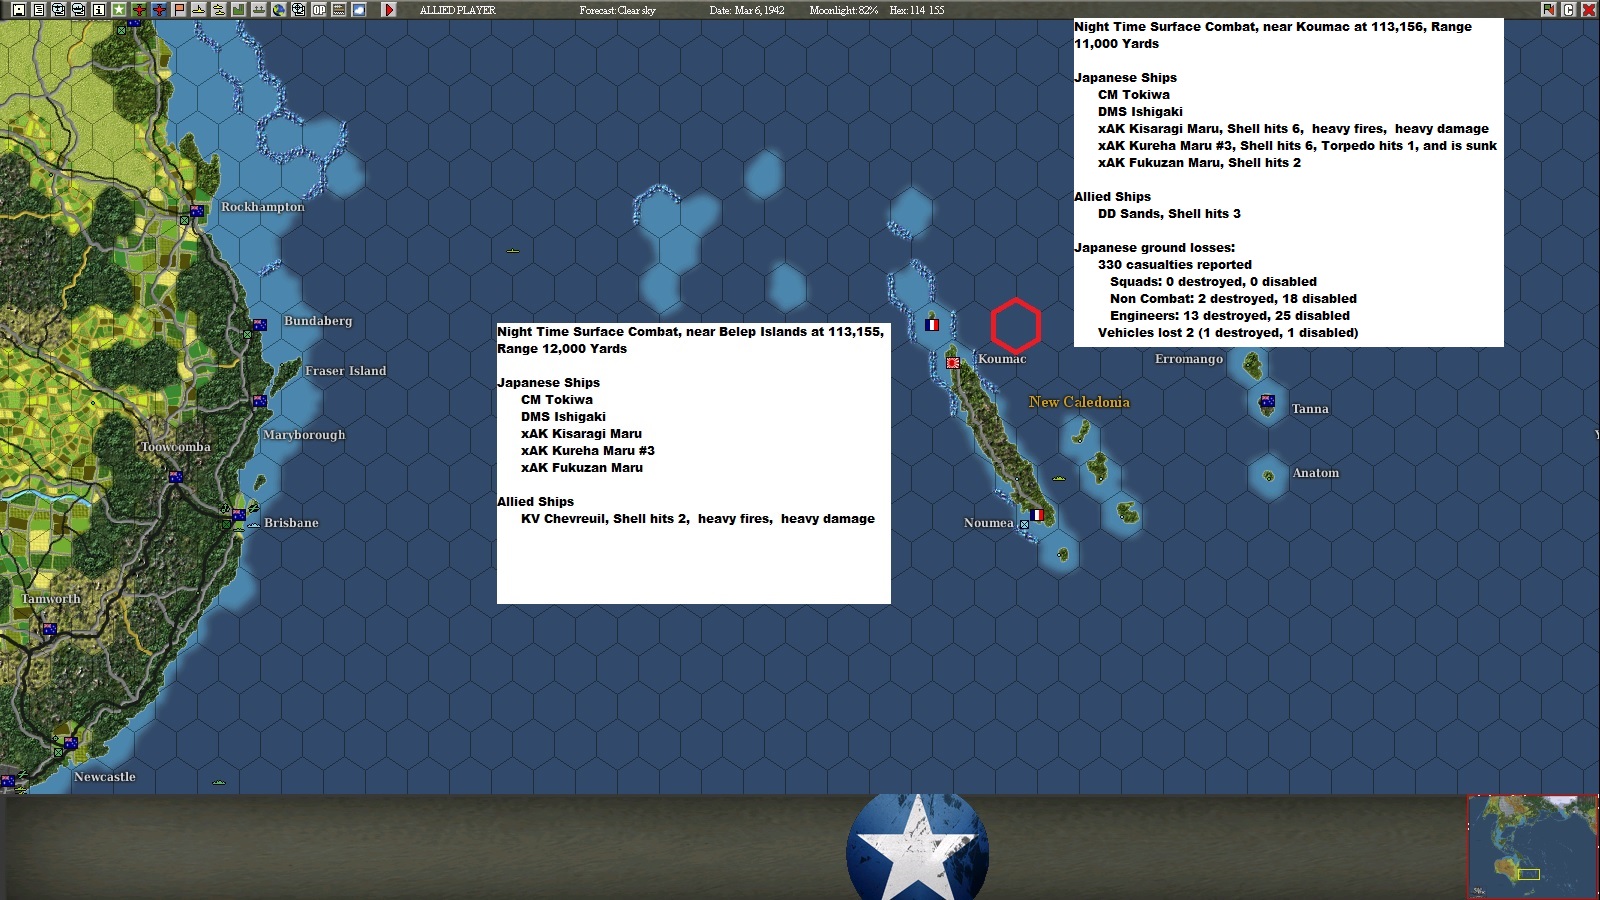Click the 'Rockhampton' map label
Screen dimensions: 1600x900
(263, 207)
